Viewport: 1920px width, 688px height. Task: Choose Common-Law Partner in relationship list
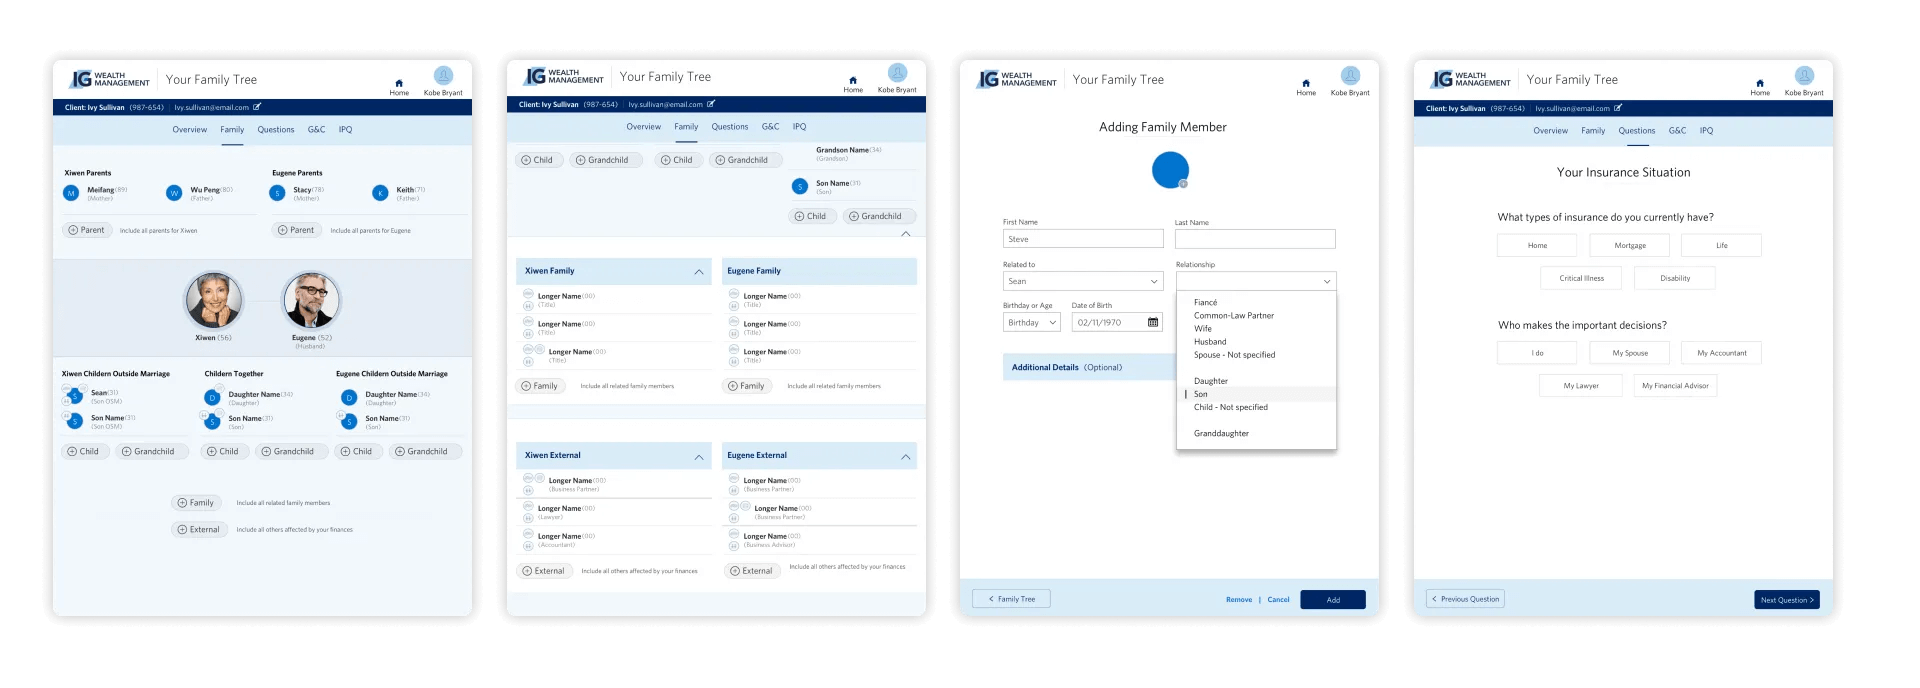click(1234, 315)
